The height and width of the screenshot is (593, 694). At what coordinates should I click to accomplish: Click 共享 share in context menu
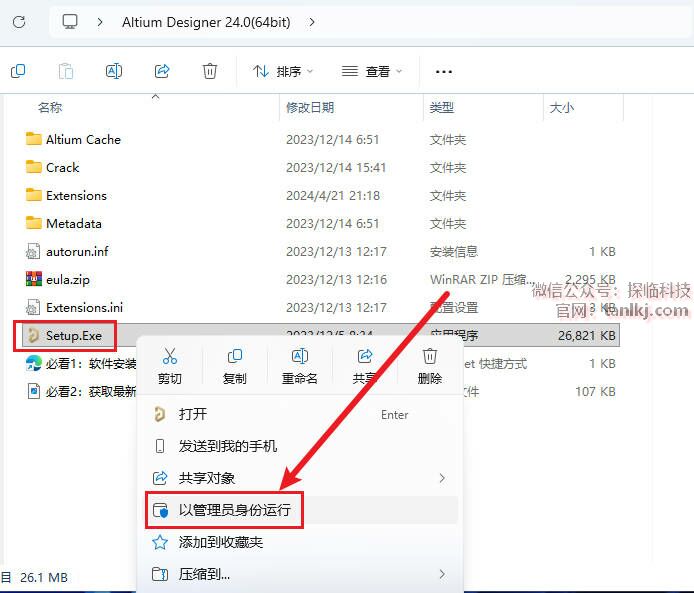pos(365,366)
